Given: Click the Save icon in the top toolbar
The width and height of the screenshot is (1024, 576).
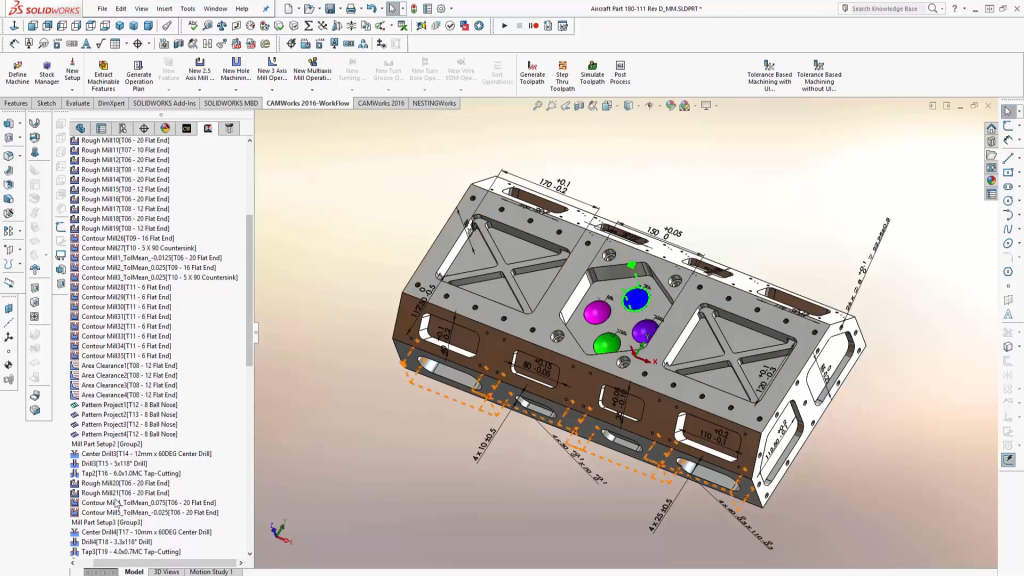Looking at the screenshot, I should point(330,8).
